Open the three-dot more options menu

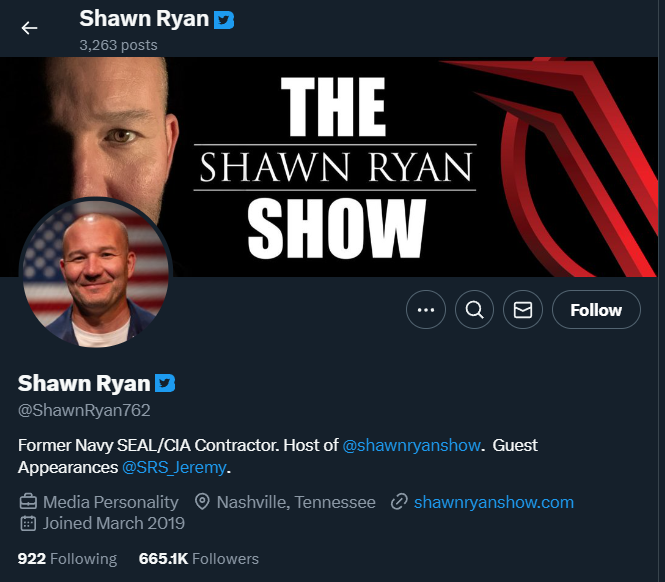pos(426,310)
